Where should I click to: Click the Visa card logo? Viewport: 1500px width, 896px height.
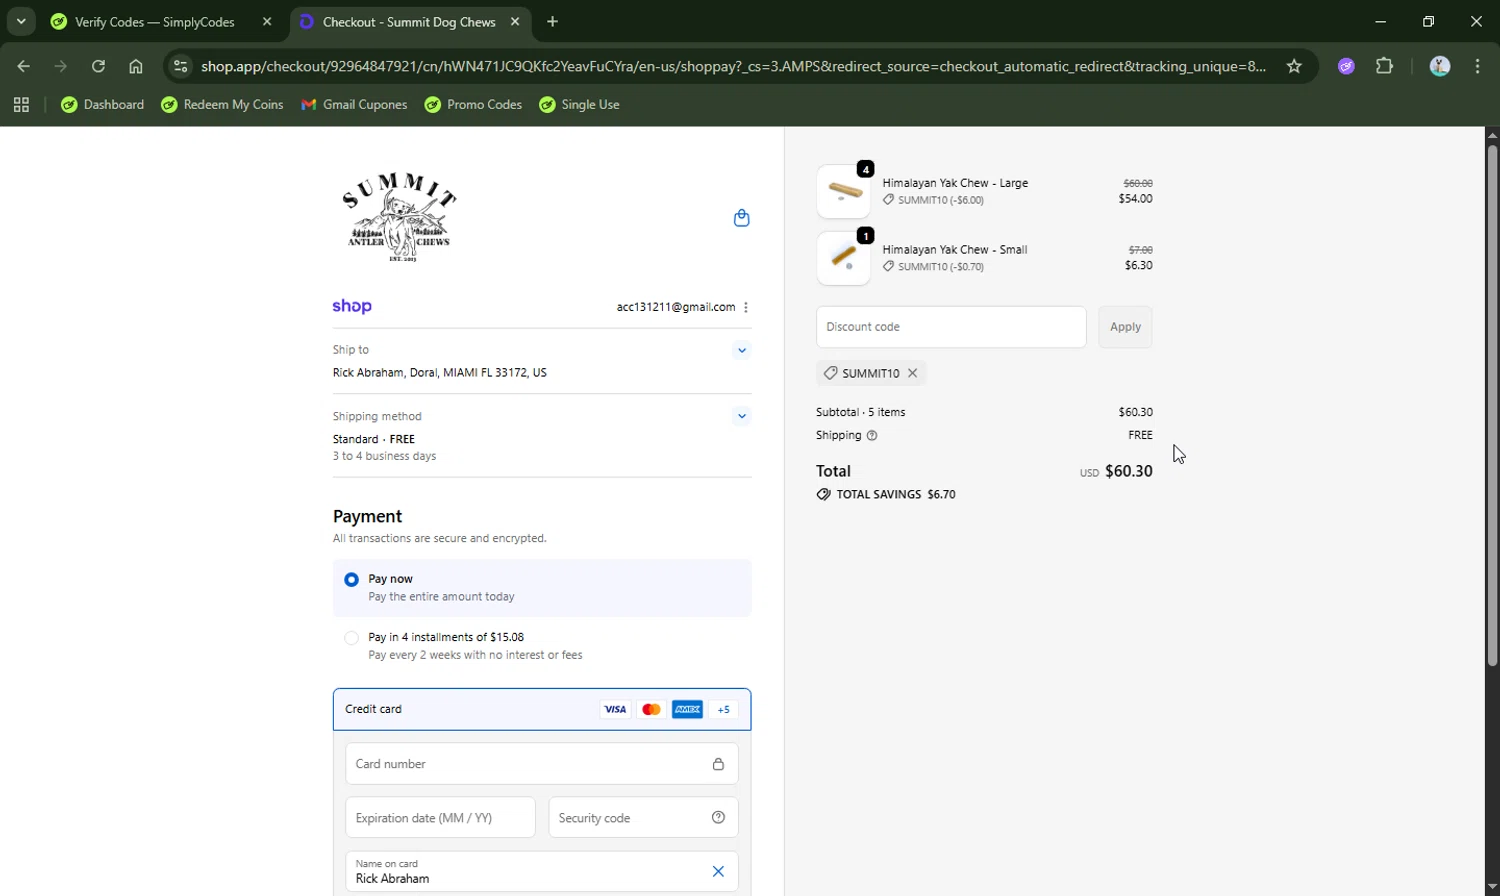[x=615, y=709]
